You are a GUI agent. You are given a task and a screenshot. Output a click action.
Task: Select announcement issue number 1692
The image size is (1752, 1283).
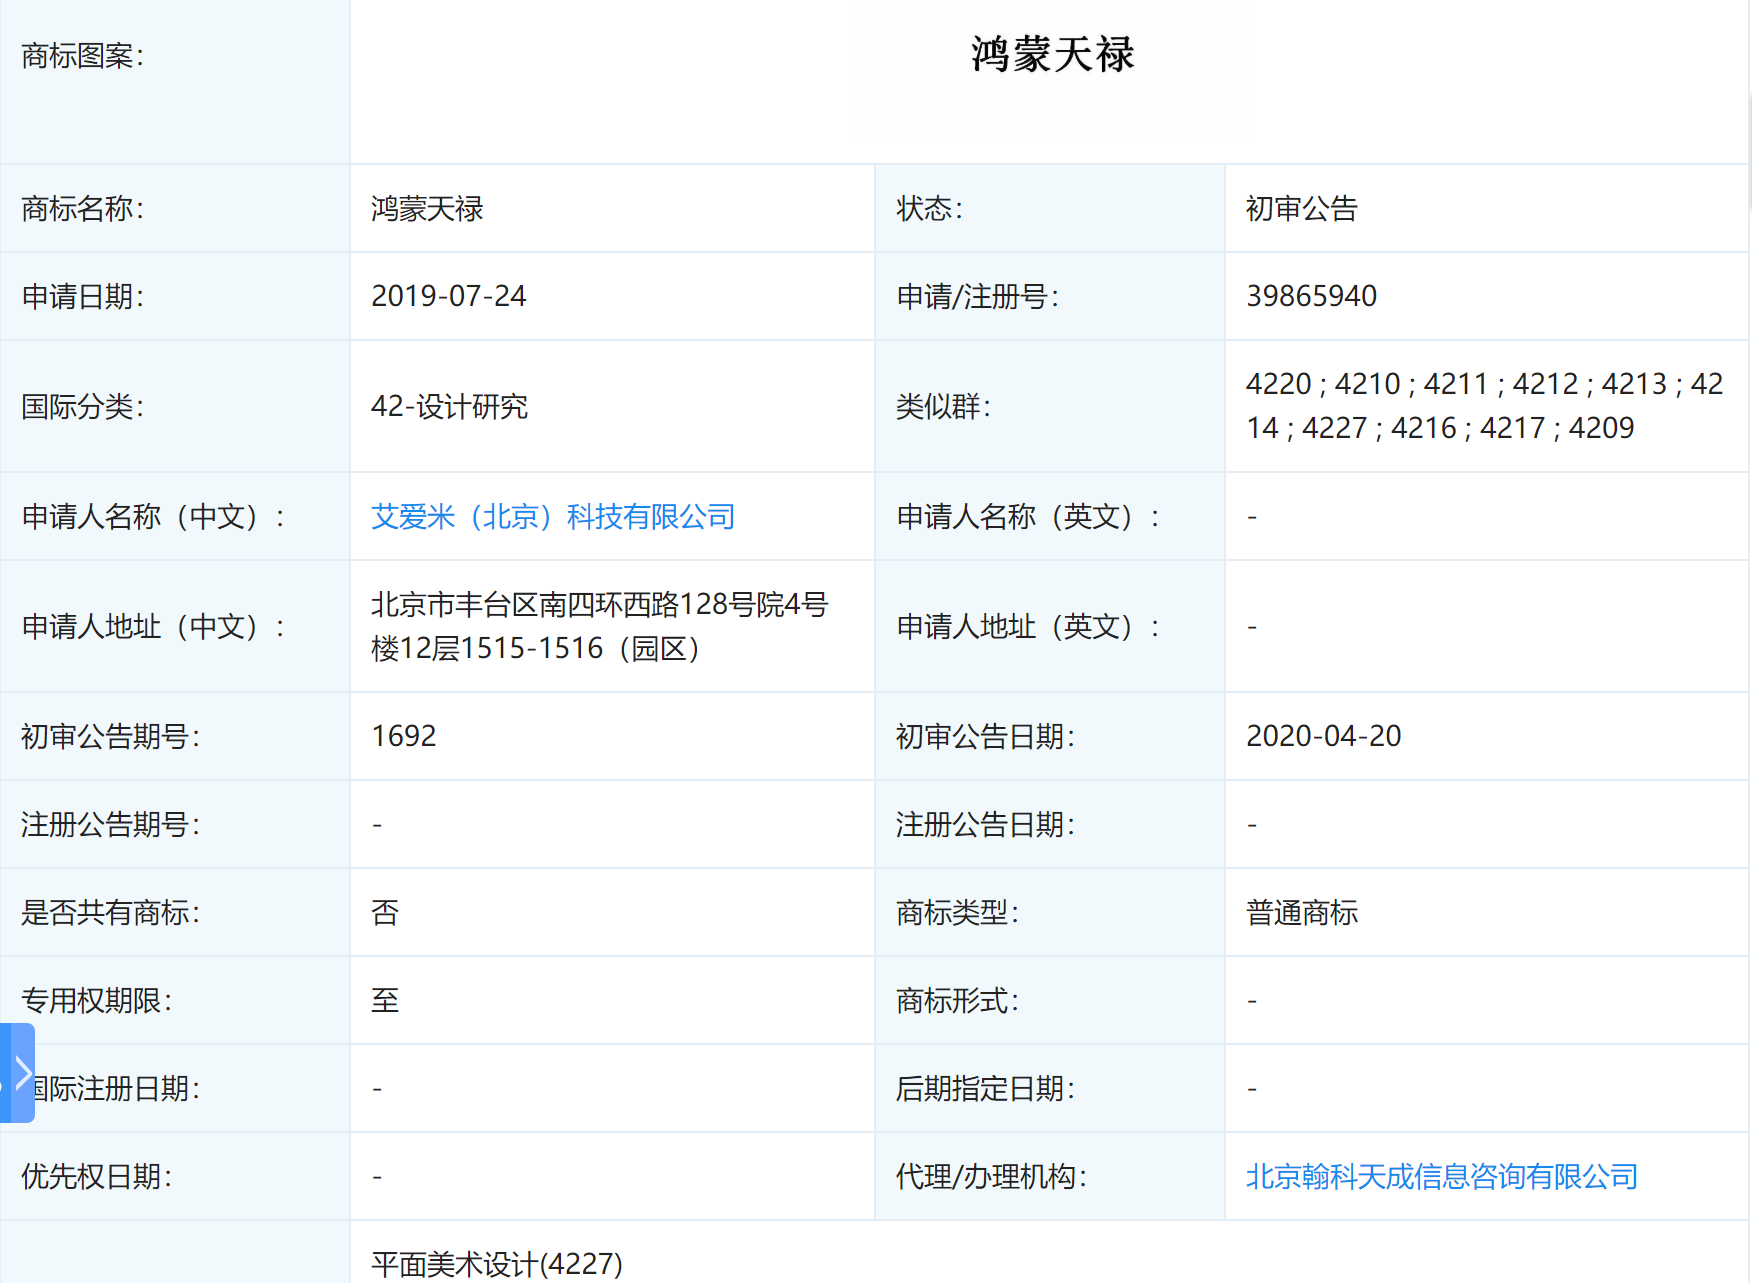coord(404,737)
